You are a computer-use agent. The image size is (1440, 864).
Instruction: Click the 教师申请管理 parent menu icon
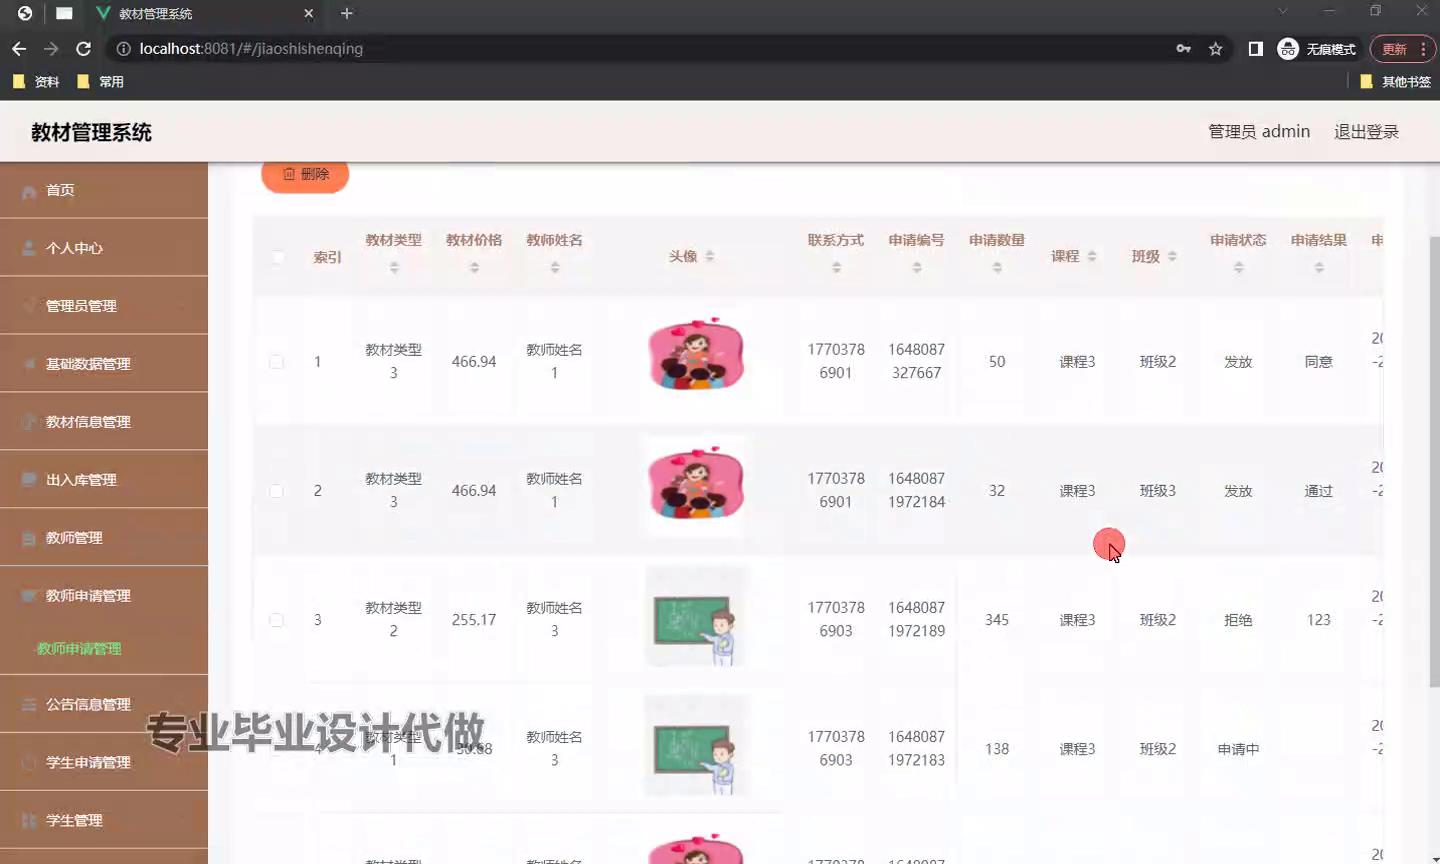coord(29,596)
